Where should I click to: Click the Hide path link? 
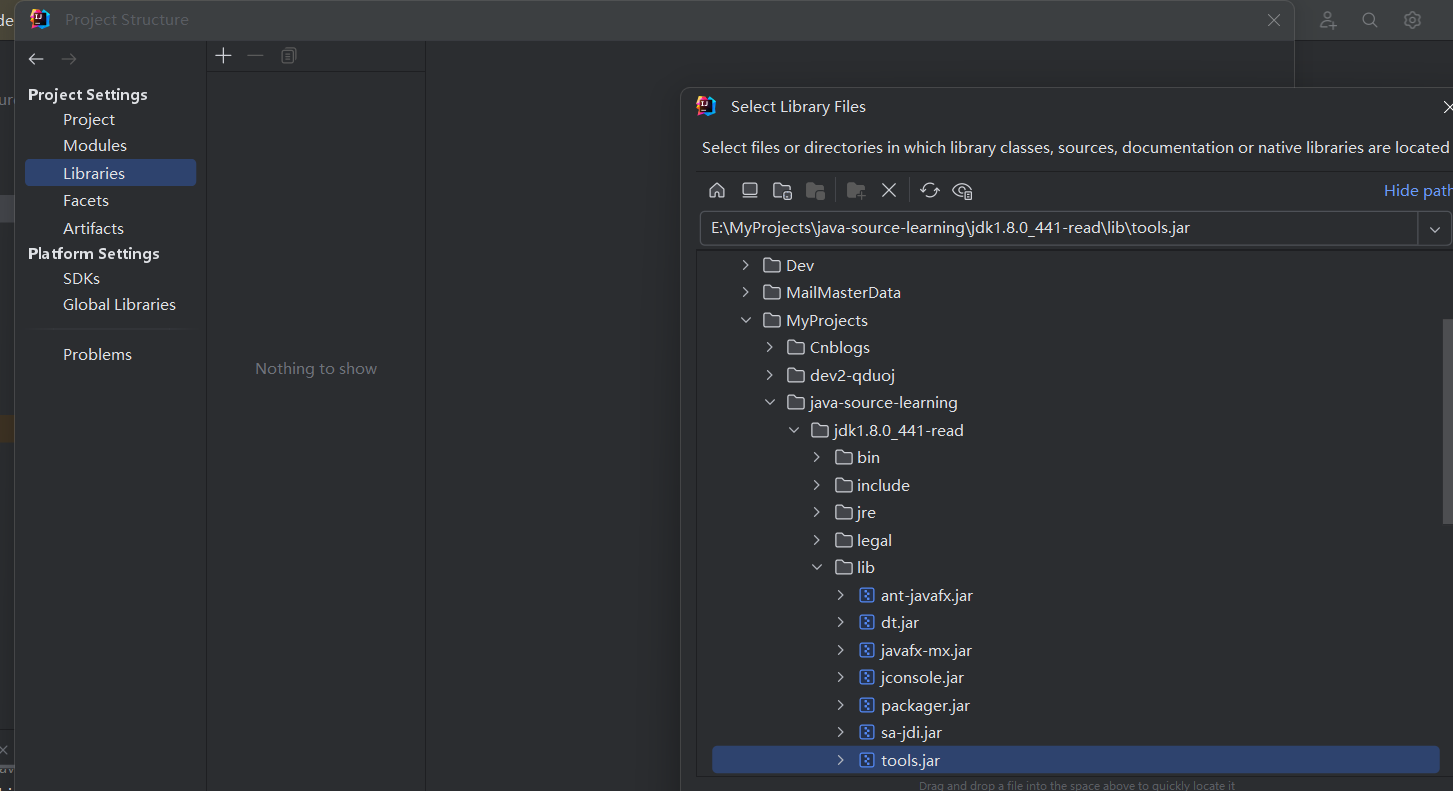coord(1416,190)
